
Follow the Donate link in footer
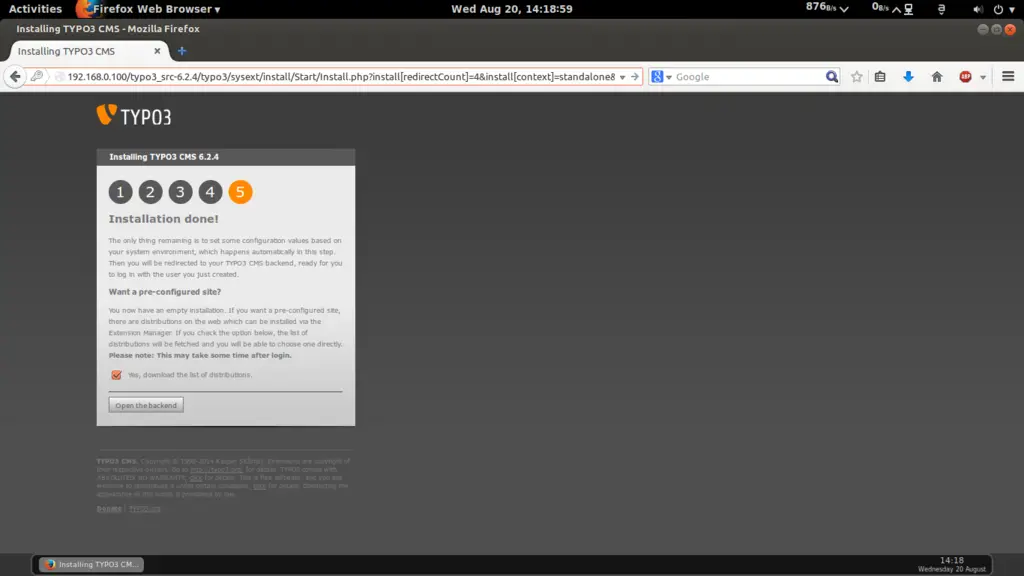click(x=109, y=509)
